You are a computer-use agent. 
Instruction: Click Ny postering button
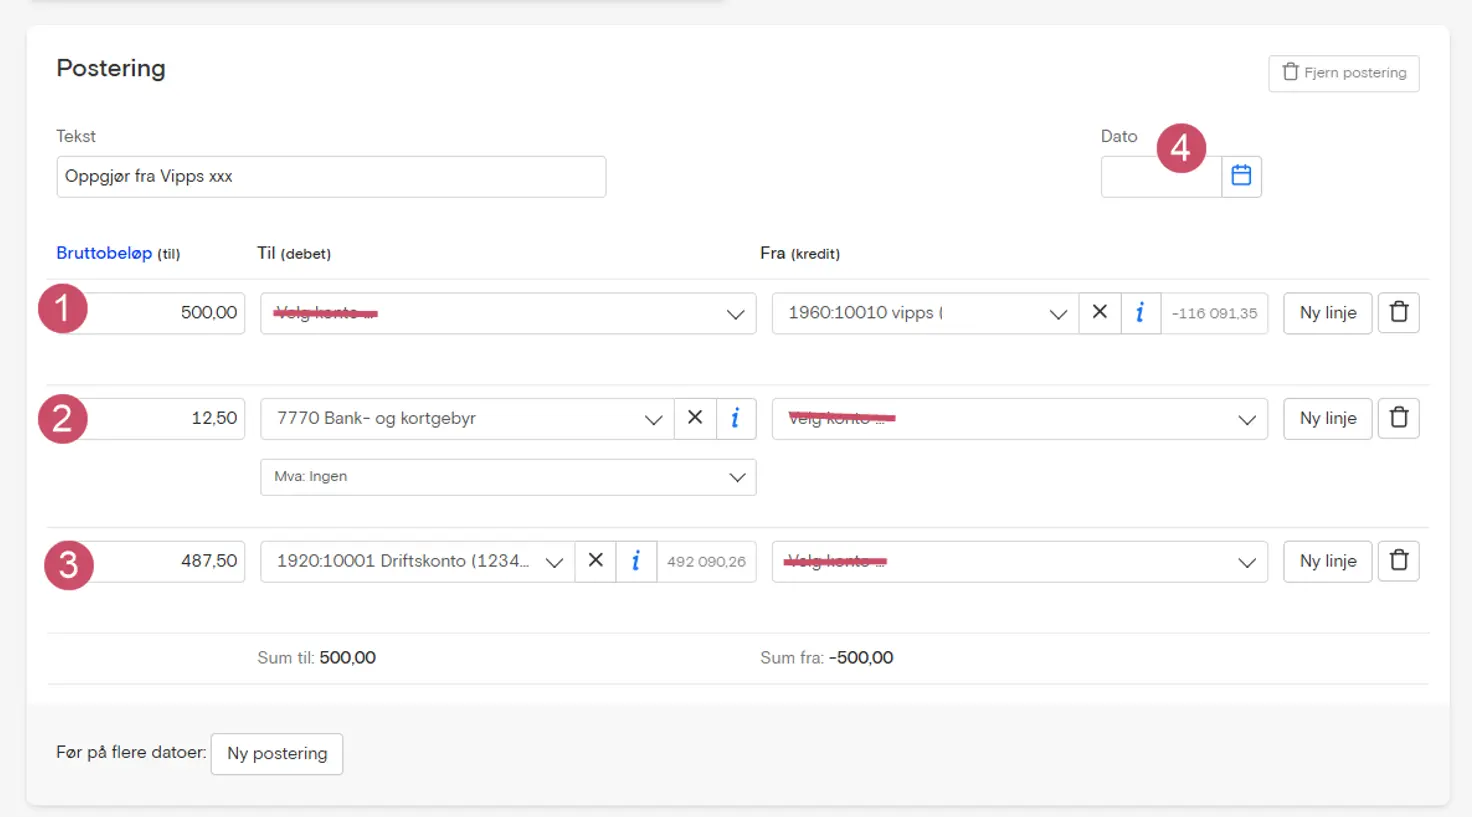point(277,753)
